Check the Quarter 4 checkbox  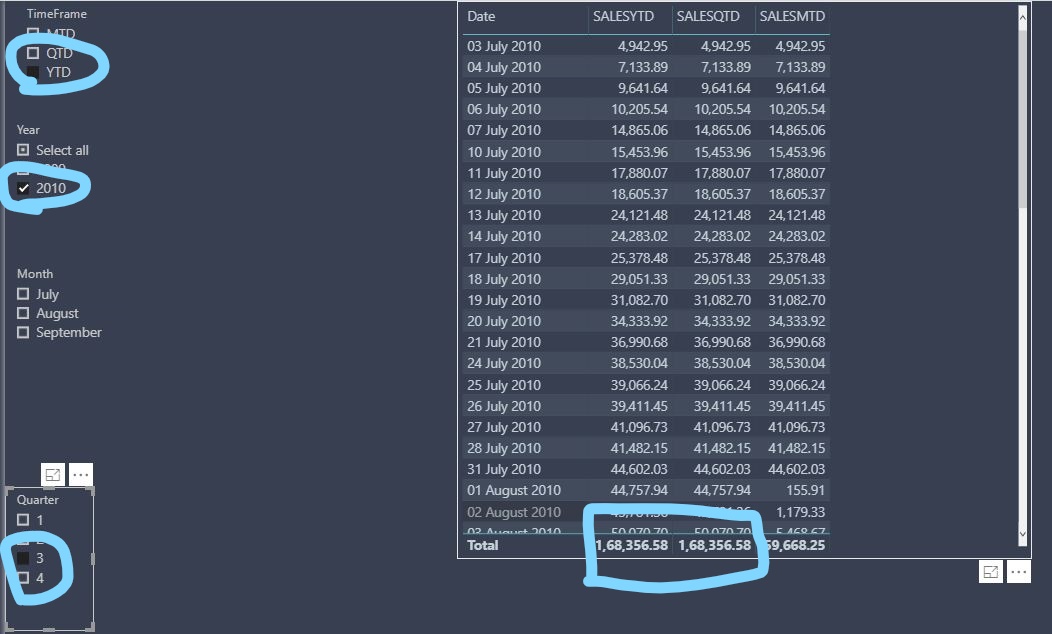click(x=23, y=578)
